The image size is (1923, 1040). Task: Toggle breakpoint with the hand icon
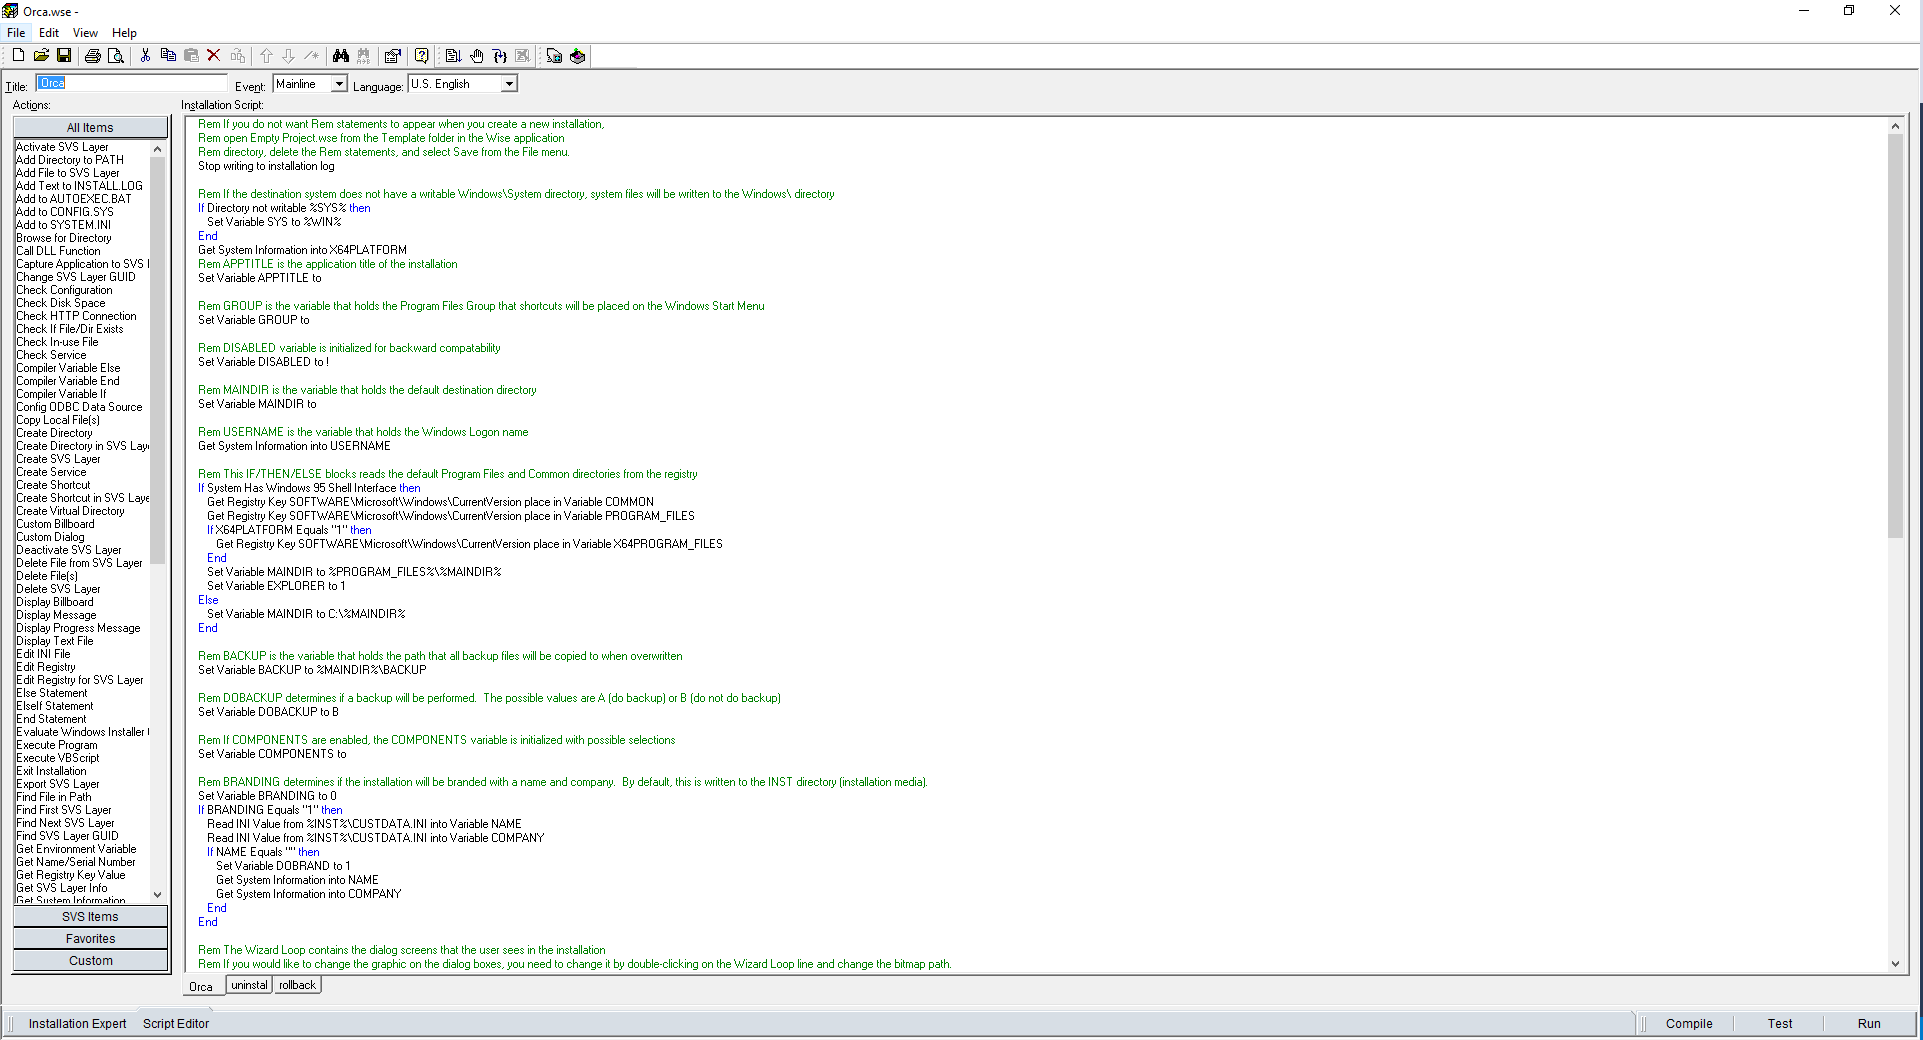click(477, 56)
